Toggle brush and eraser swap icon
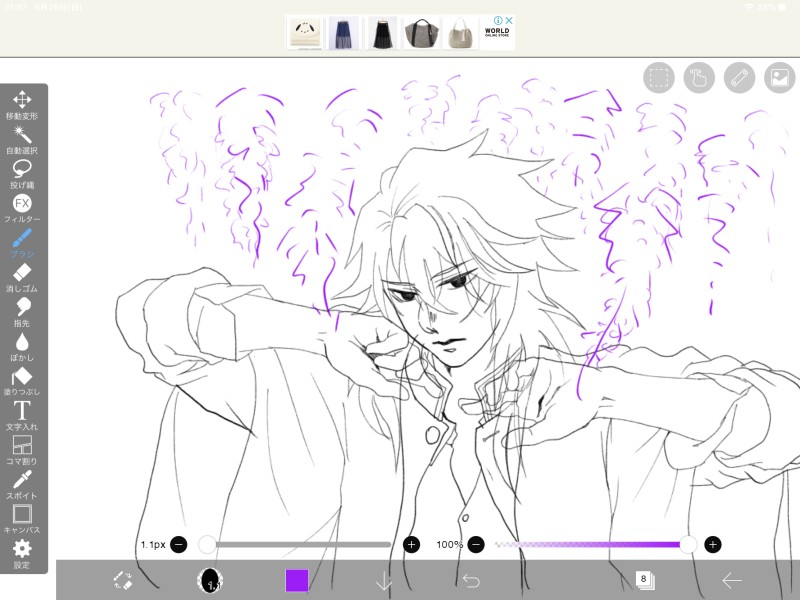This screenshot has width=800, height=600. [x=123, y=581]
